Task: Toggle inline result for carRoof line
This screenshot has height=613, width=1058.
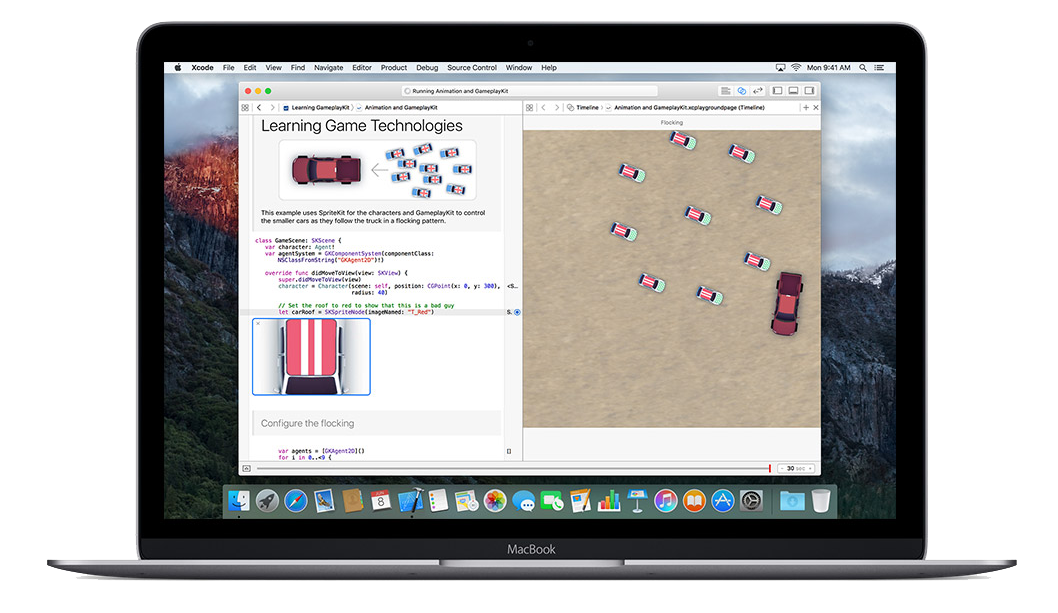Action: coord(518,312)
